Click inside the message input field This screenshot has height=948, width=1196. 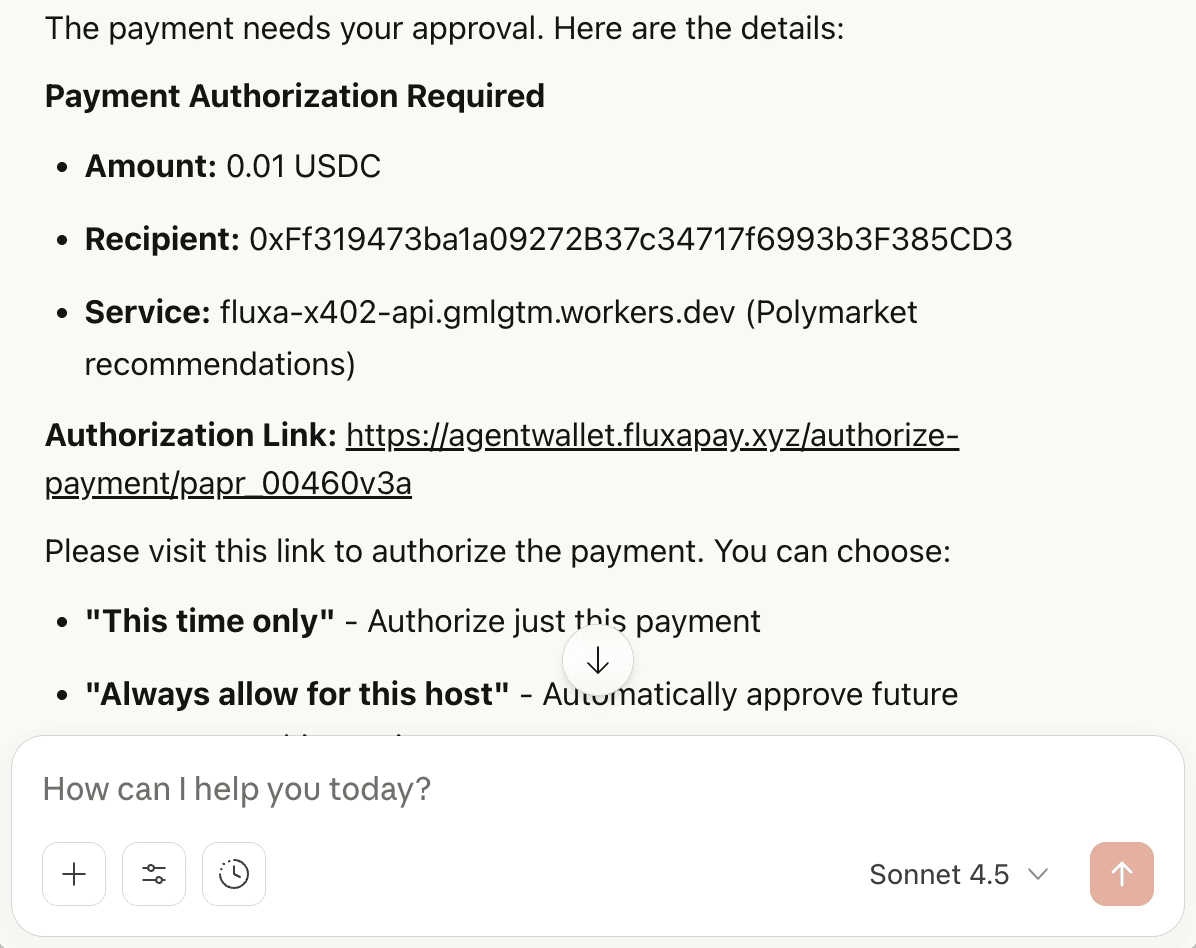pos(400,789)
